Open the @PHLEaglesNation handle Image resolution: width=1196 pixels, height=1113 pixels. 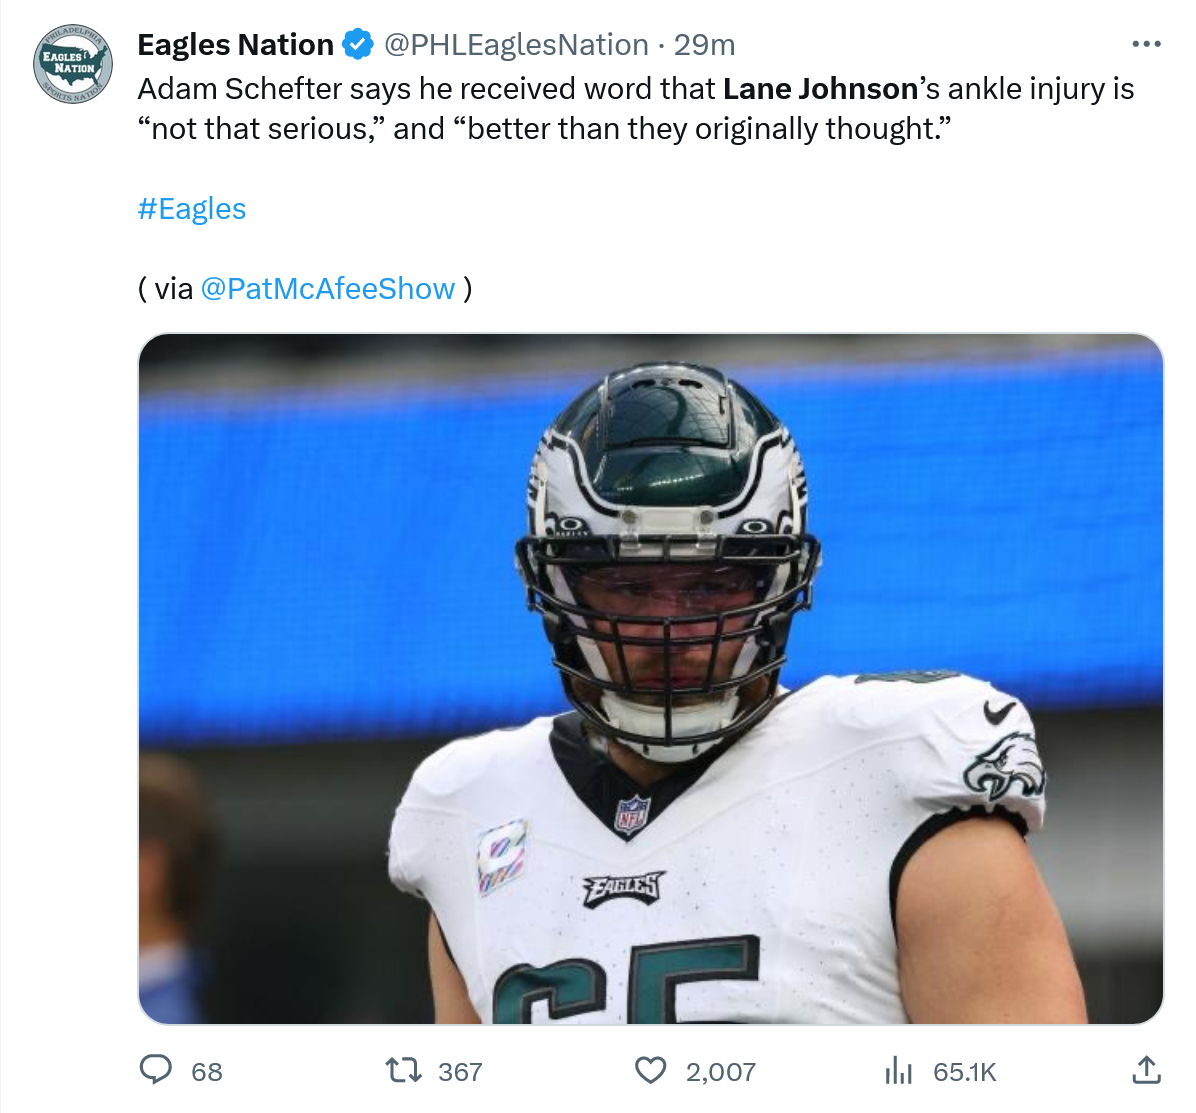(516, 45)
